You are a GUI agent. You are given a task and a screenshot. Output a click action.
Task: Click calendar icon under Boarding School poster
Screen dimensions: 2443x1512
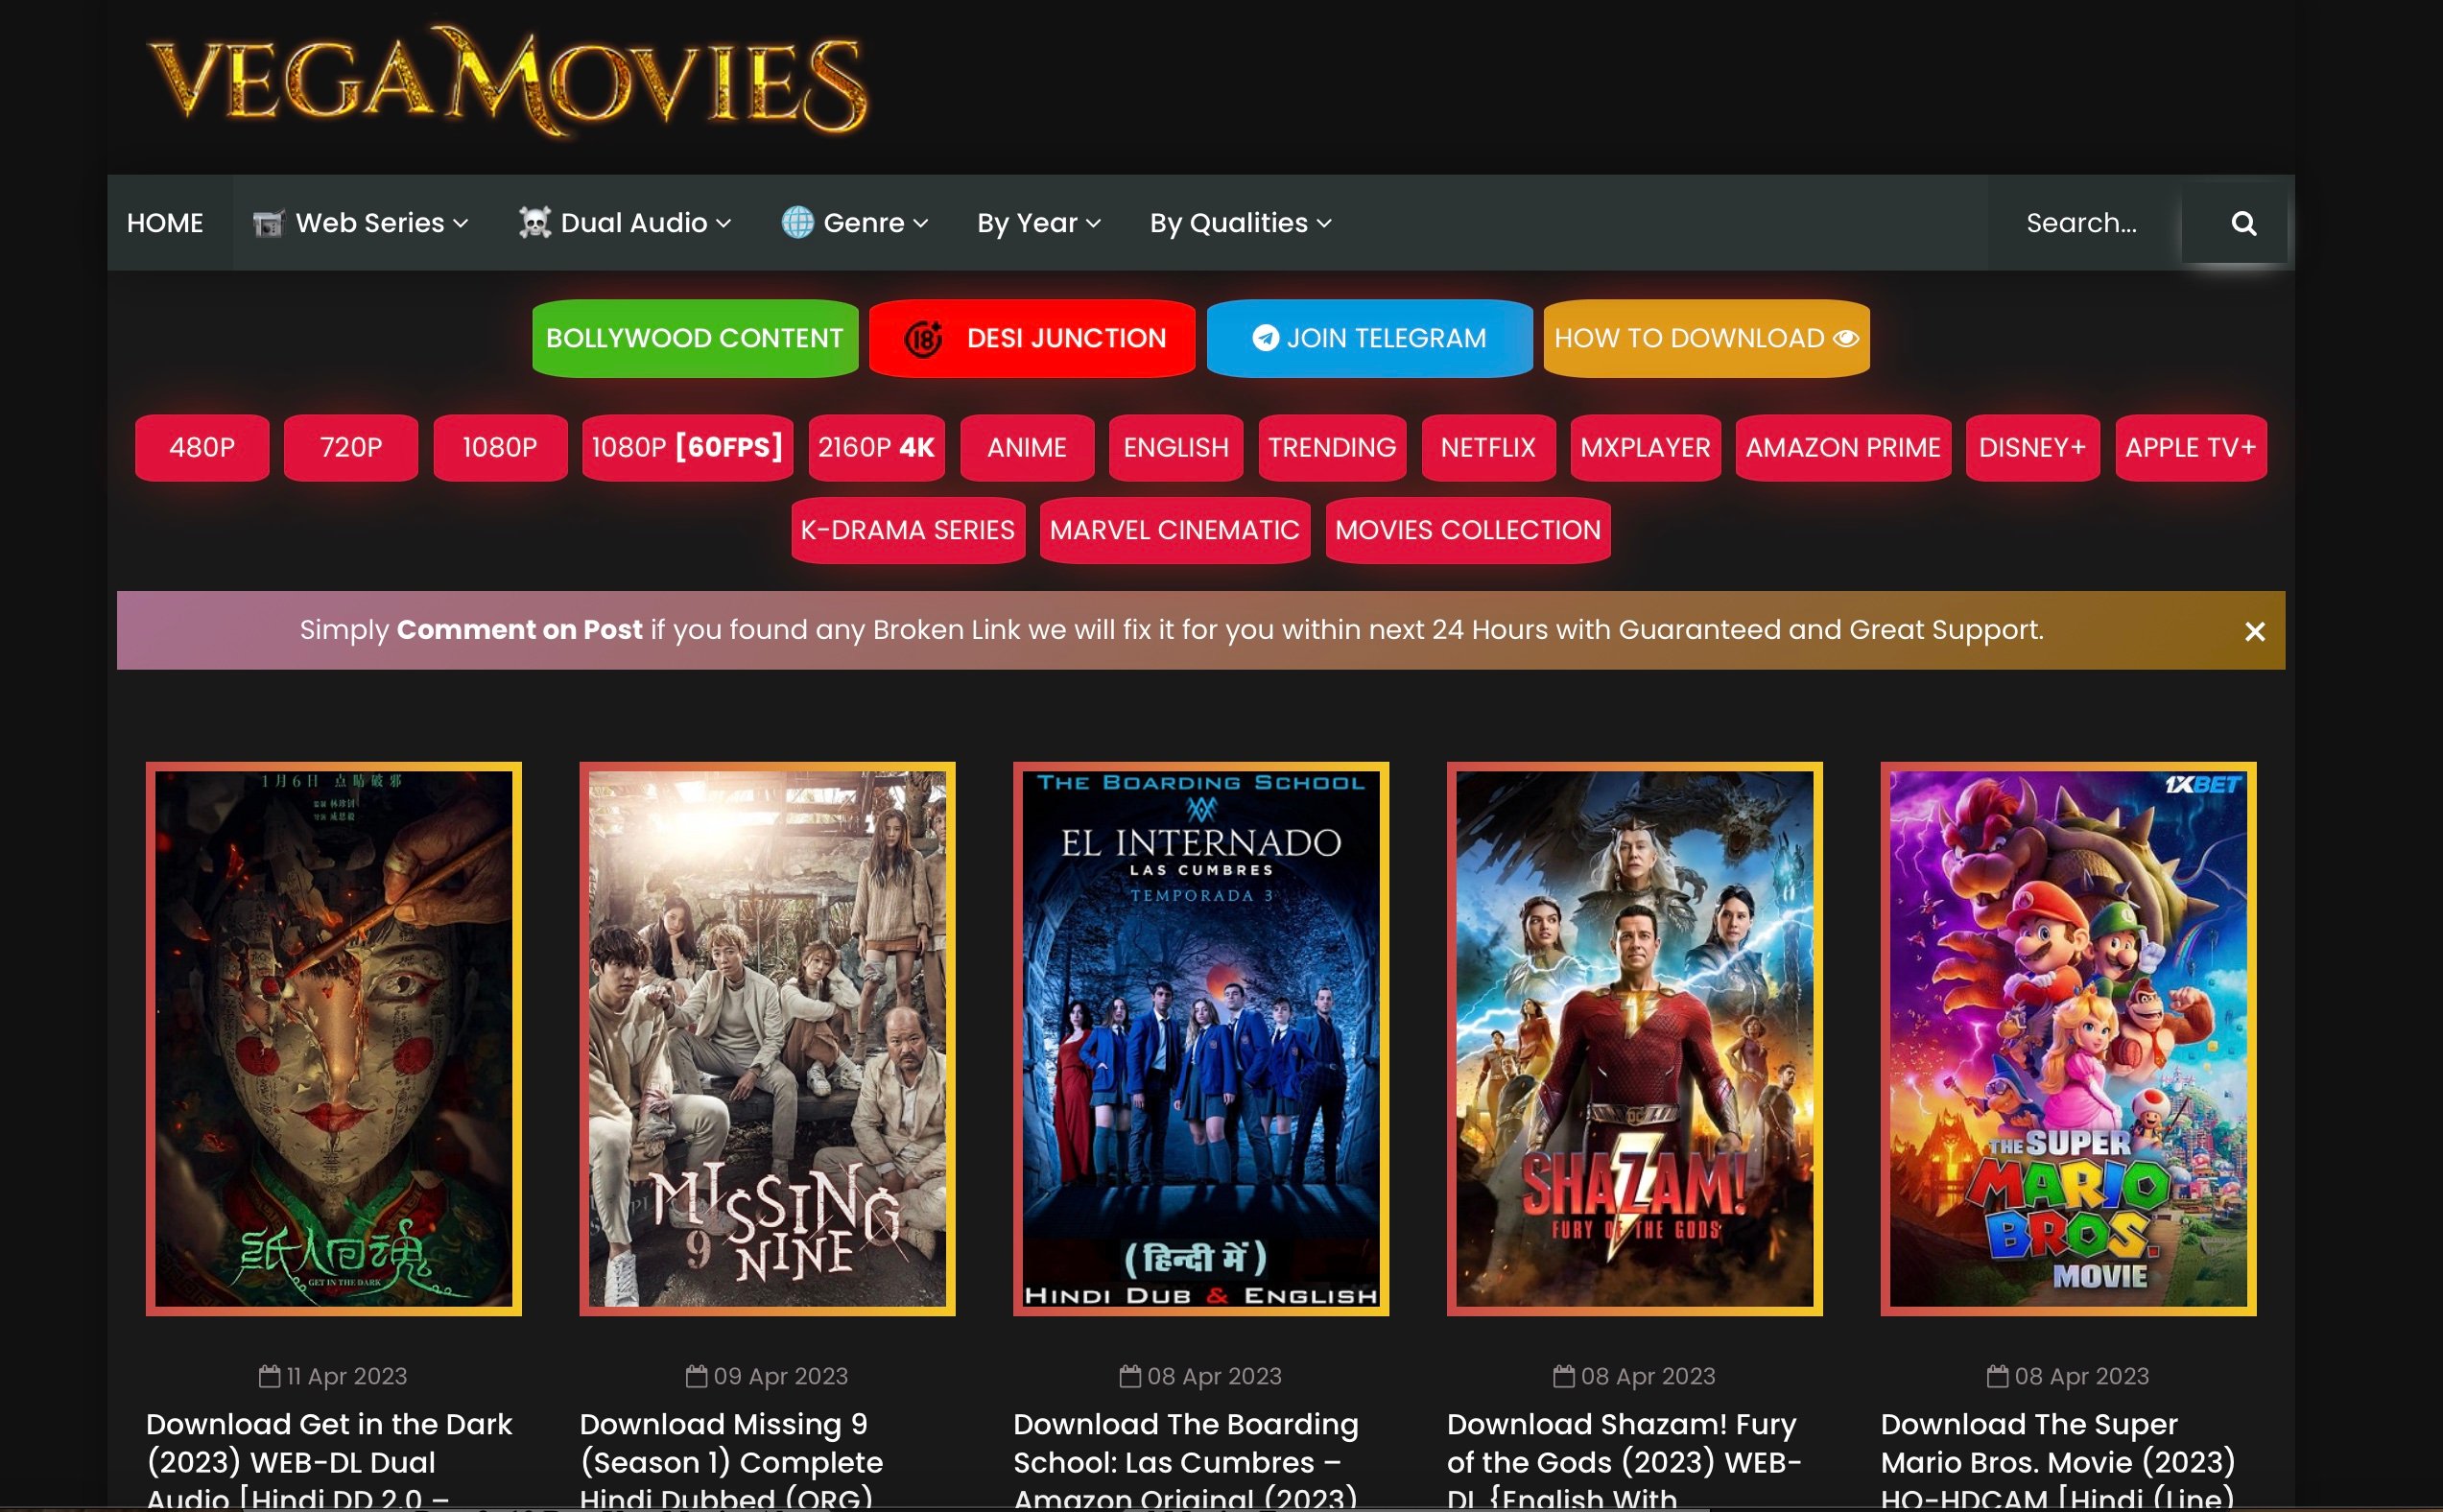(1130, 1376)
